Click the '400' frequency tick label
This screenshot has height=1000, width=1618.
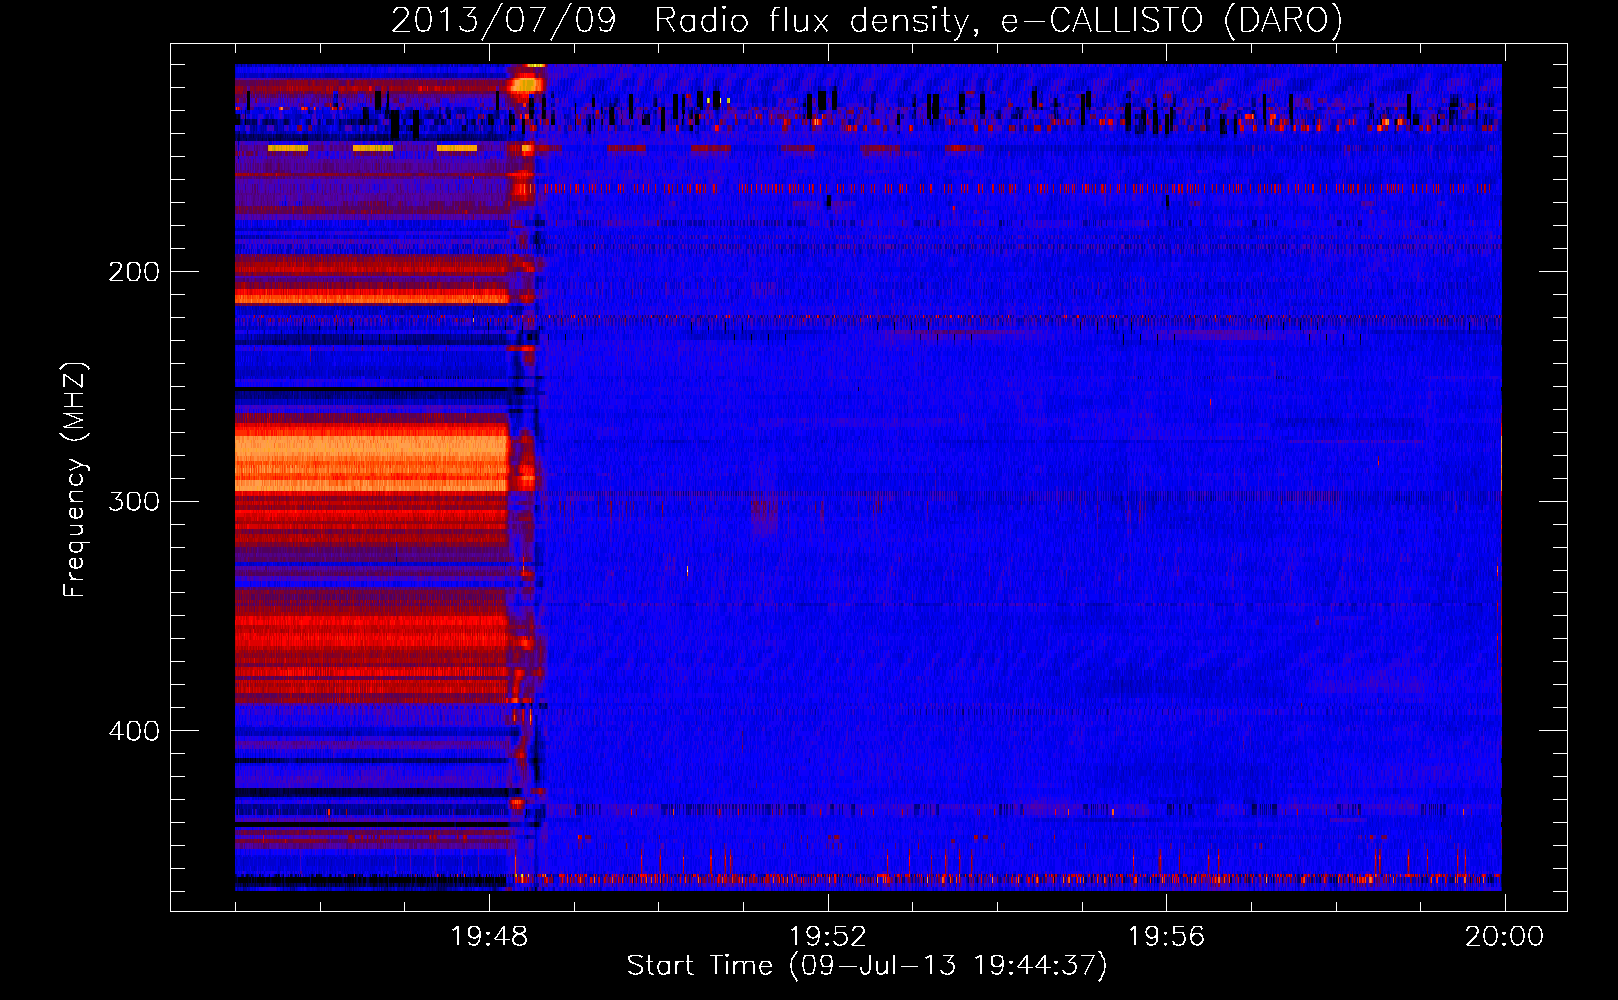pos(133,731)
